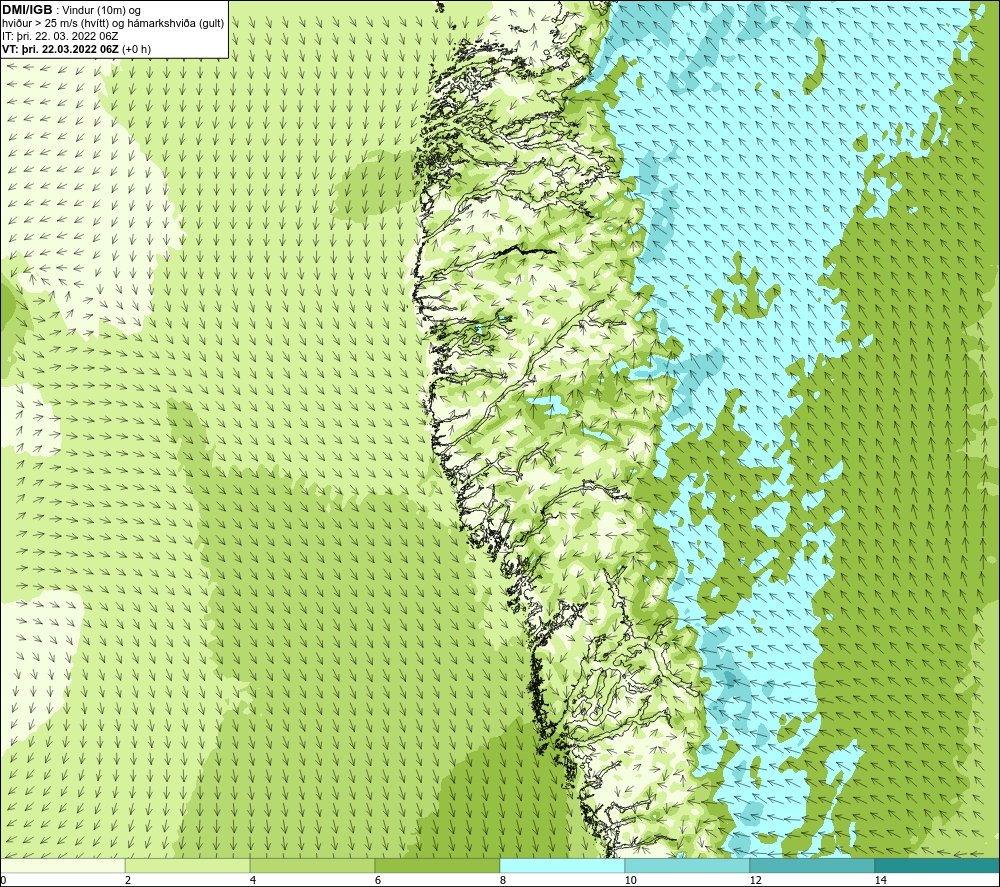Click the "14" scale label

click(880, 880)
